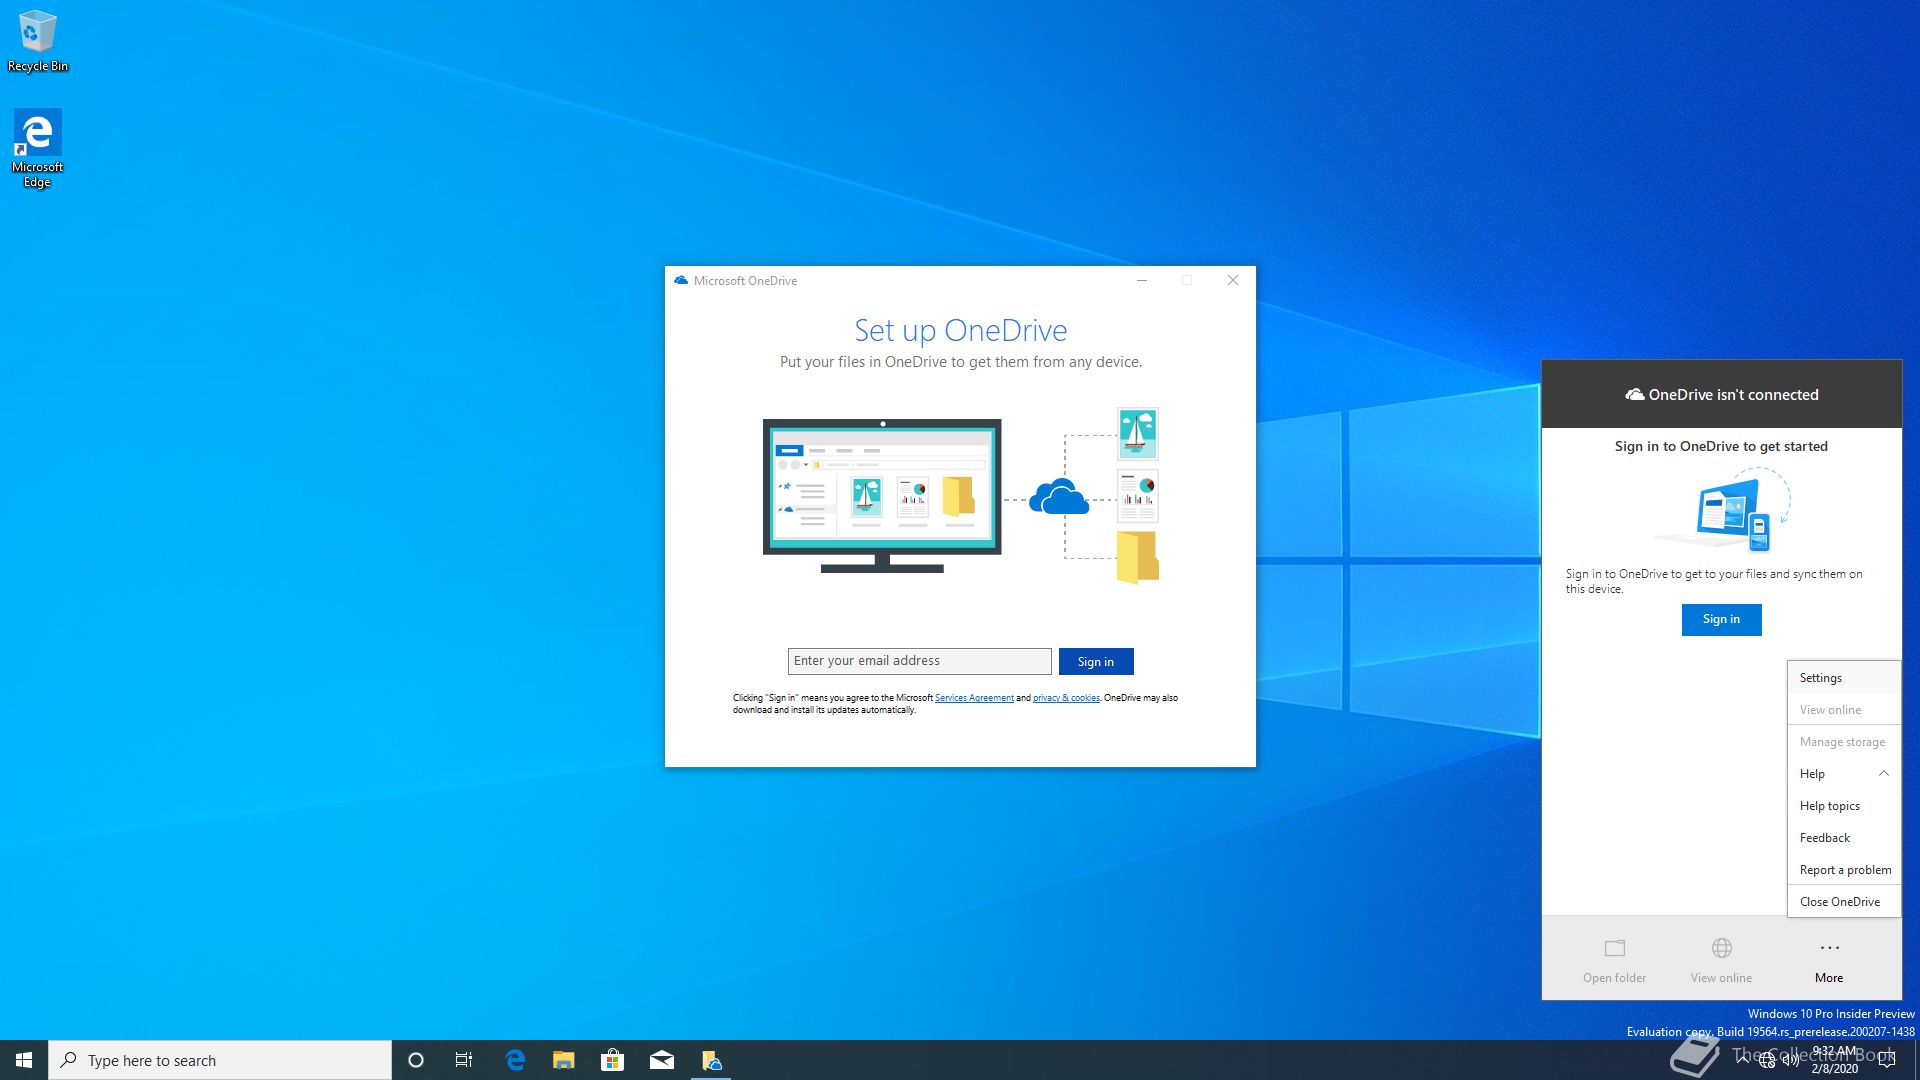
Task: Click Sign in in the OneDrive flyout
Action: (1721, 620)
